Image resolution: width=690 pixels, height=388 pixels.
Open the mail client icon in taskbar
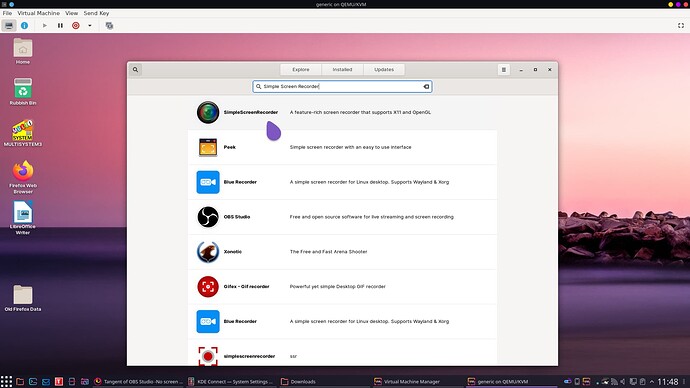46,381
